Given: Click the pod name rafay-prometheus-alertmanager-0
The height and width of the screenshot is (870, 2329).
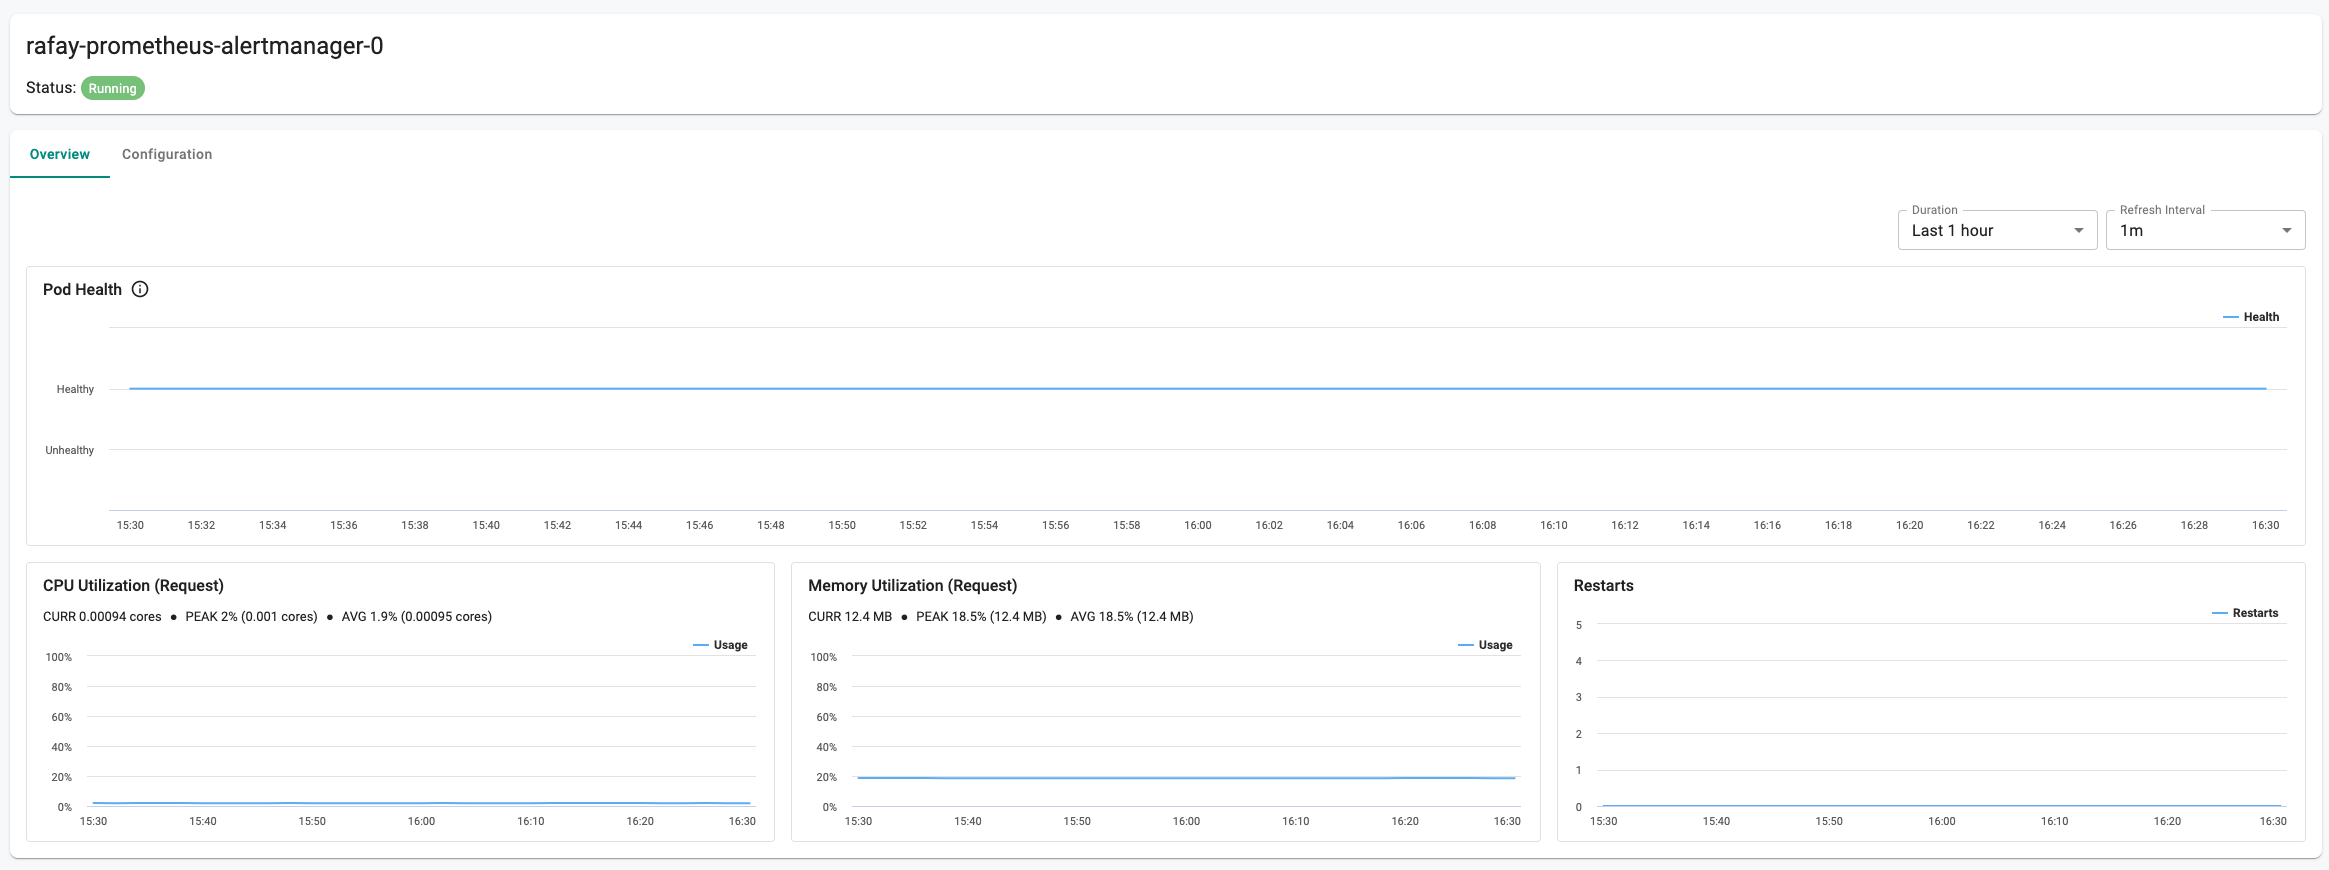Looking at the screenshot, I should (x=204, y=46).
